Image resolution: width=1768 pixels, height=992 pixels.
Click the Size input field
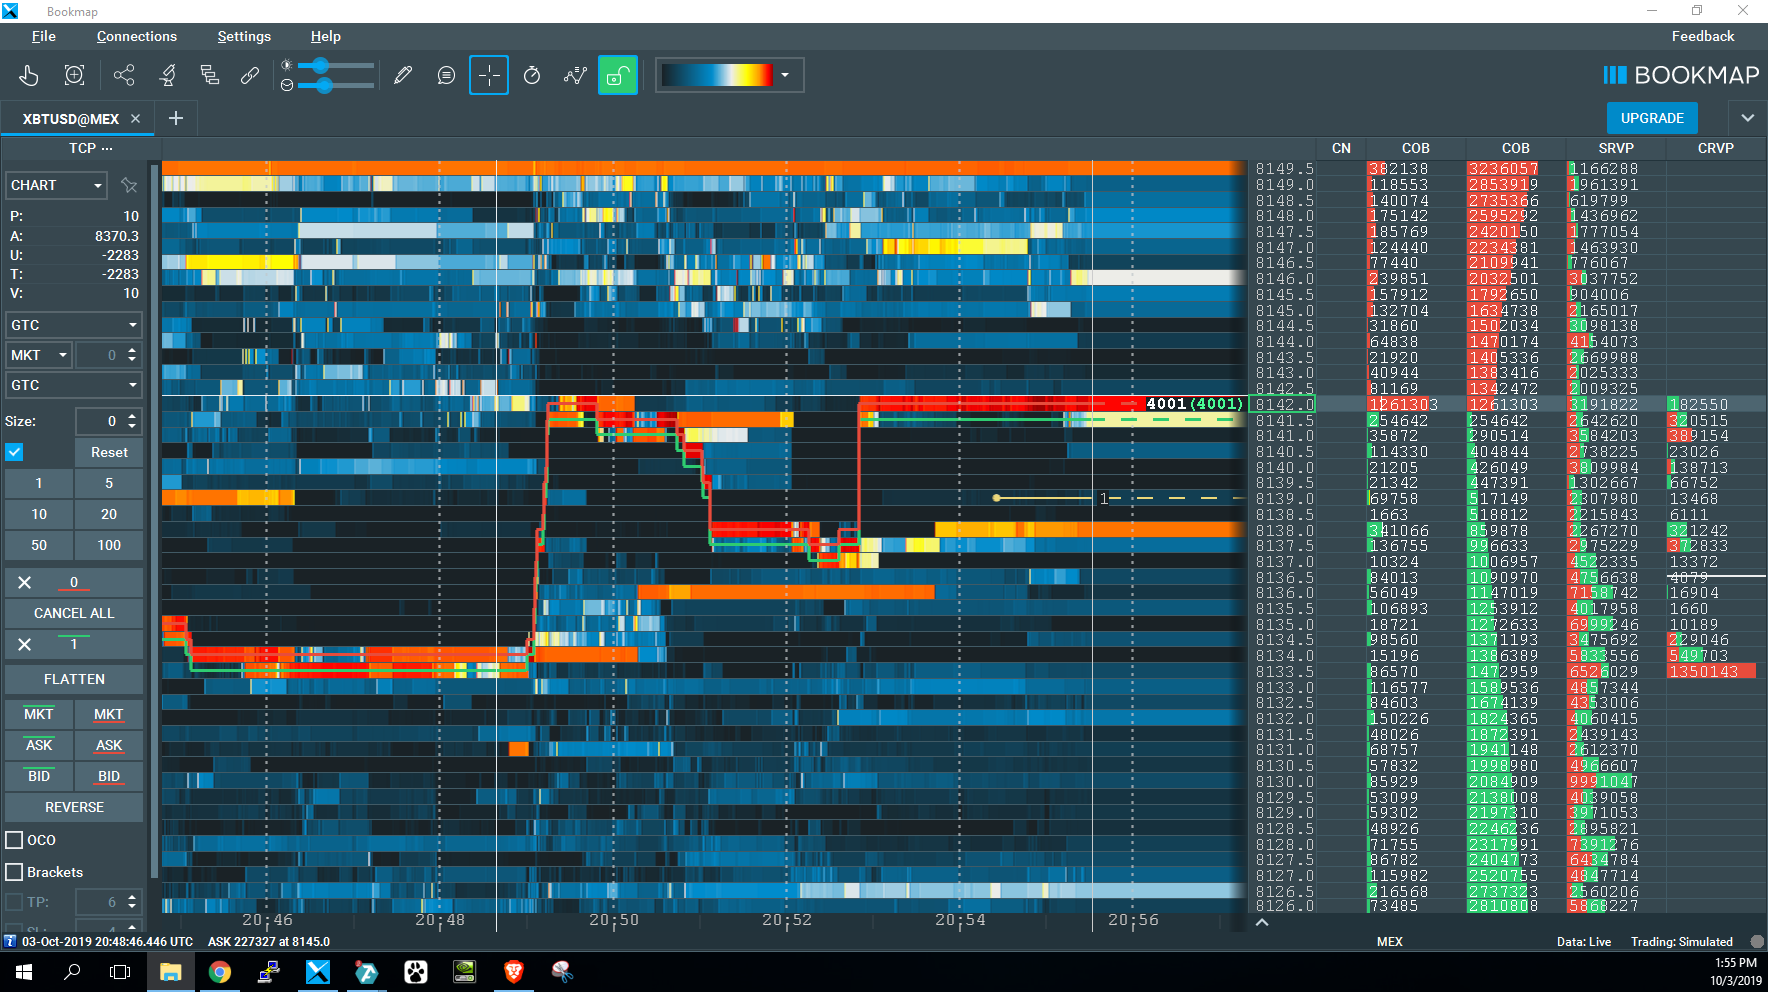[100, 421]
